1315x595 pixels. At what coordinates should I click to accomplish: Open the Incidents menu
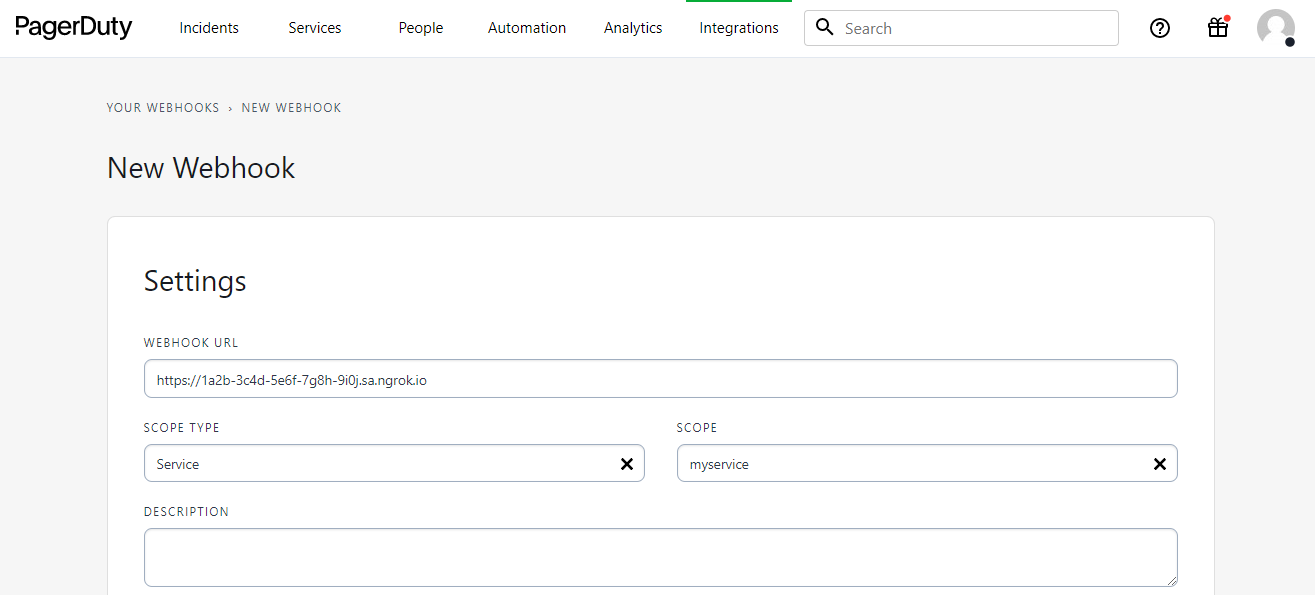pyautogui.click(x=208, y=28)
